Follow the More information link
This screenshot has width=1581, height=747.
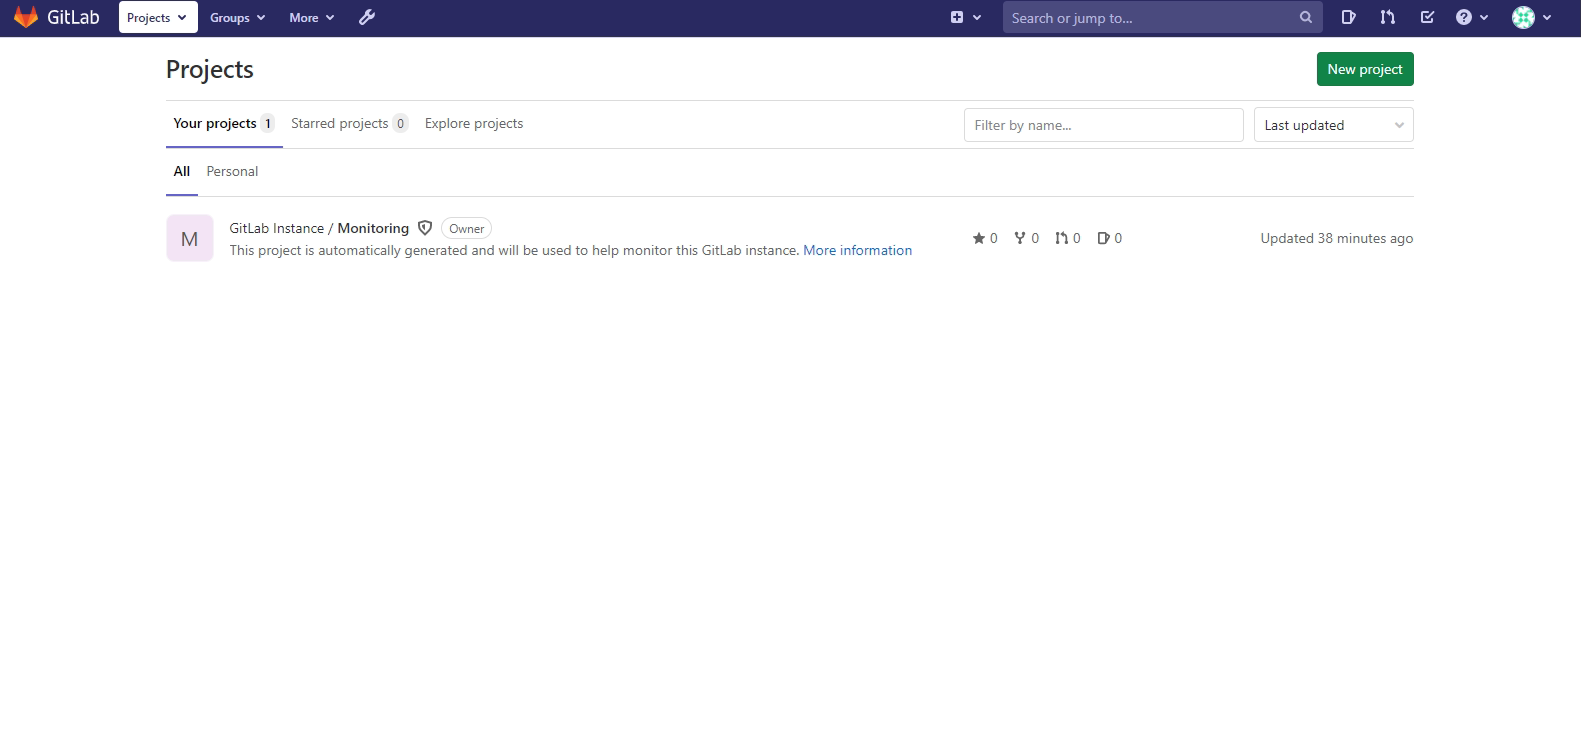857,250
